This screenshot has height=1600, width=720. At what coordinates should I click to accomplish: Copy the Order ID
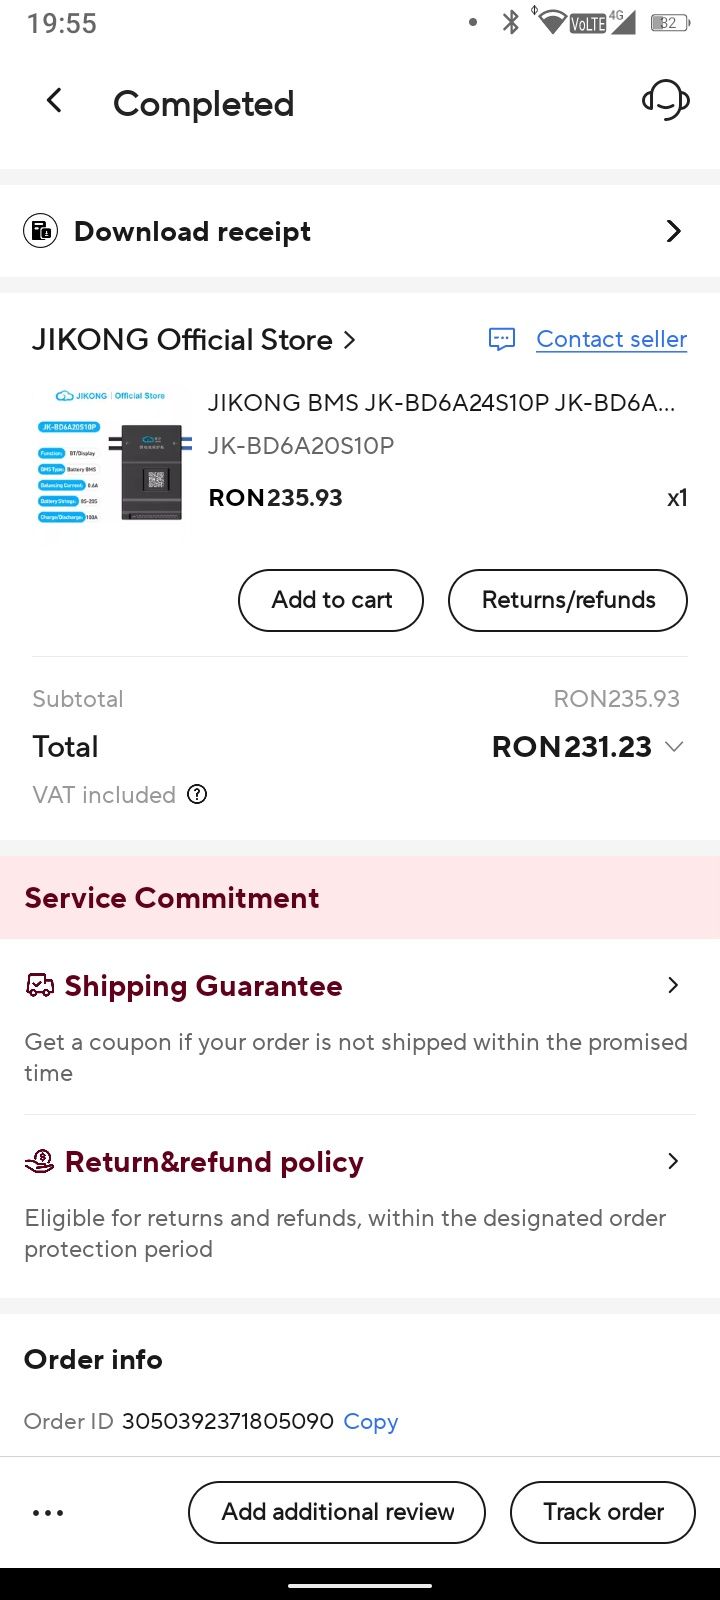click(371, 1421)
